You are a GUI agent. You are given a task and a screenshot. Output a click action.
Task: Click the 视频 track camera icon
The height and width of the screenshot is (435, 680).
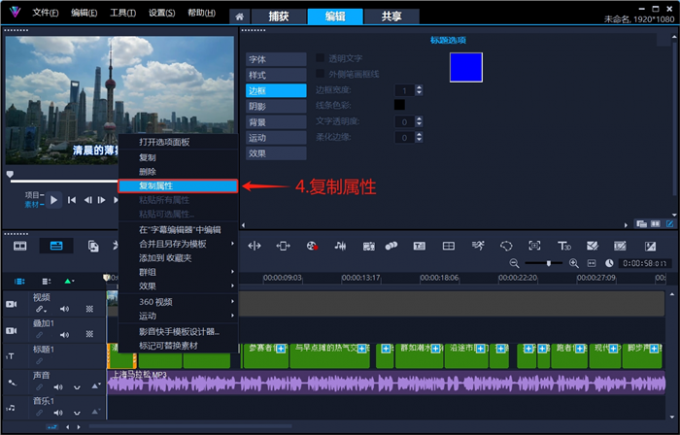[11, 304]
